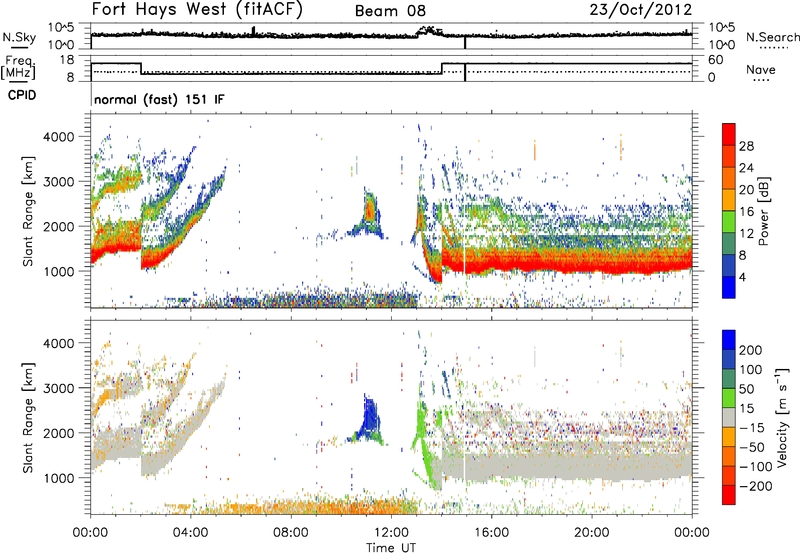The width and height of the screenshot is (800, 554).
Task: Click the '08:00' time axis tick label
Action: tap(291, 533)
